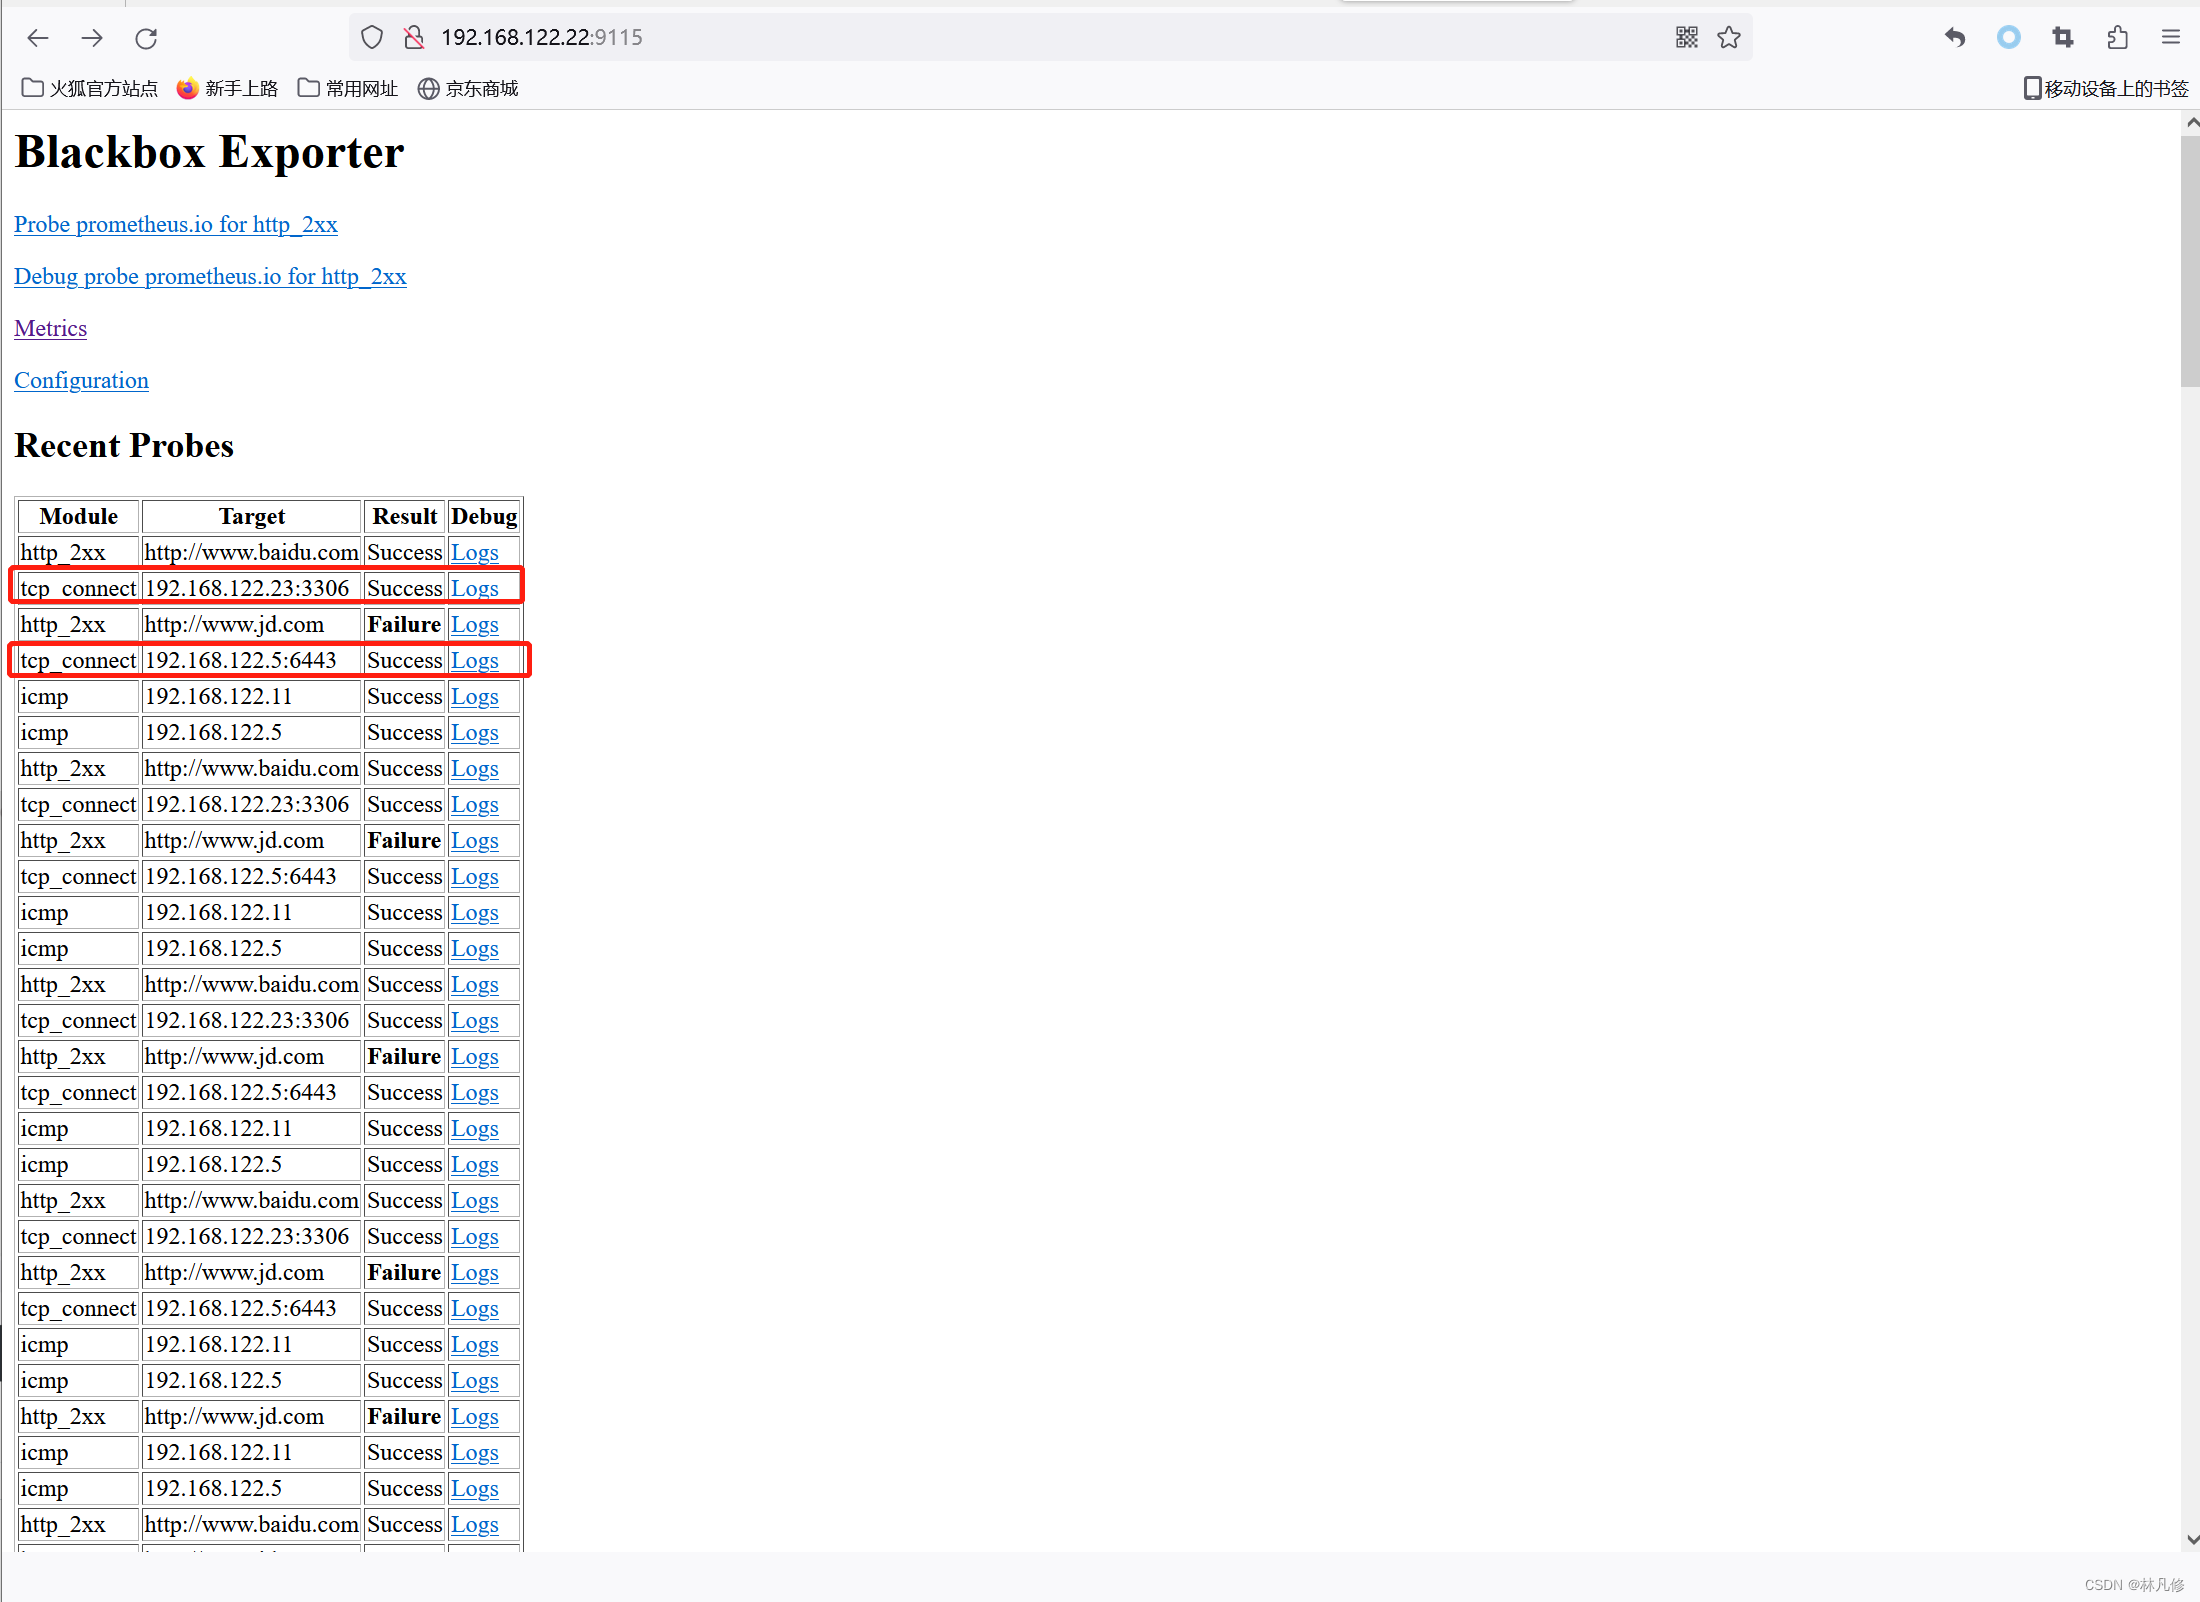
Task: Open Logs for first icmp 192.168.122.5 probe
Action: [474, 733]
